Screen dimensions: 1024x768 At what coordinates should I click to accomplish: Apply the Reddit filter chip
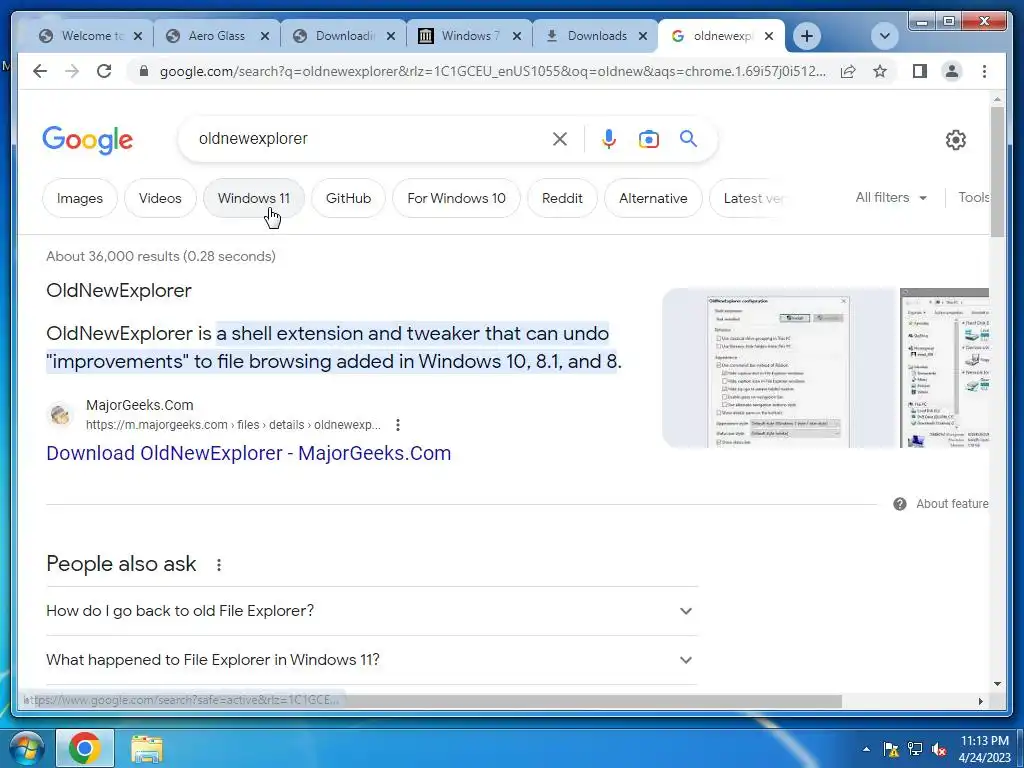562,198
